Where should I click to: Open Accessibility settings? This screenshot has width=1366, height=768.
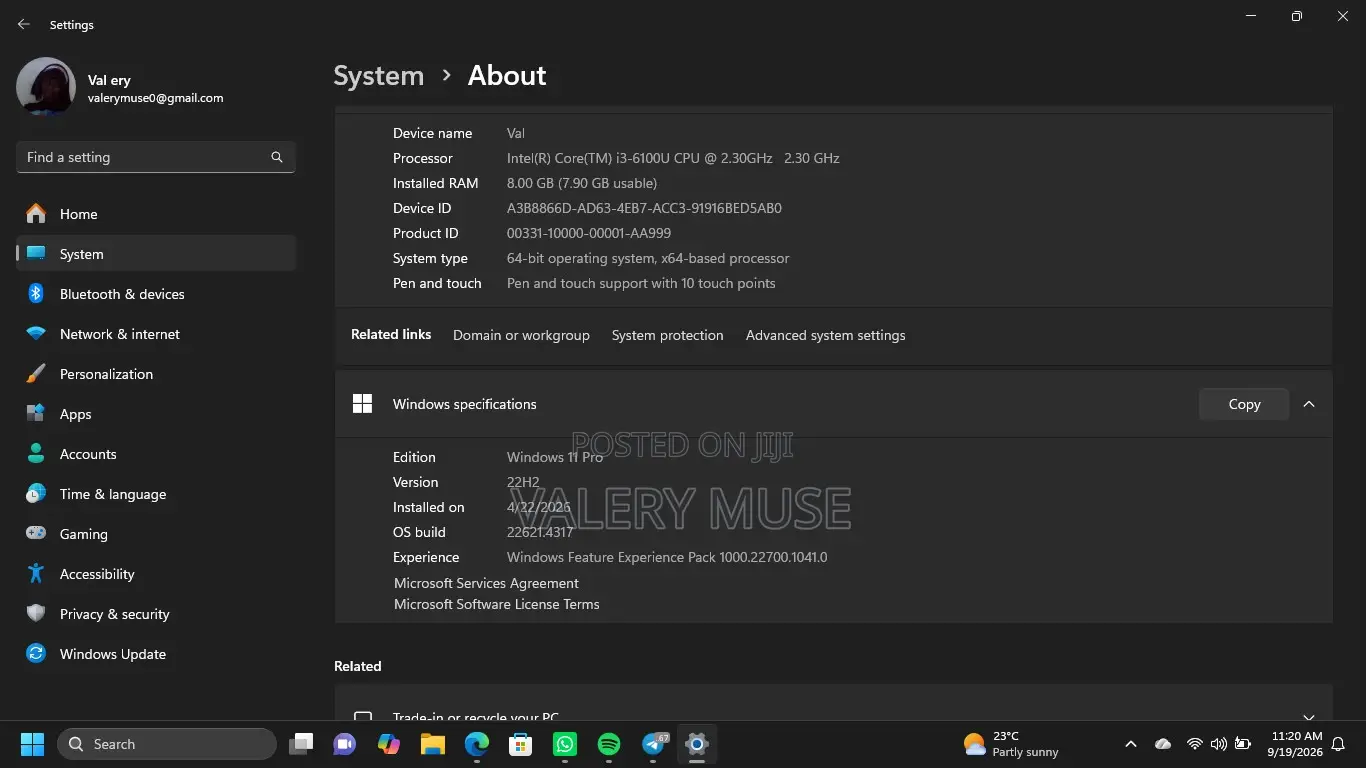pyautogui.click(x=156, y=574)
